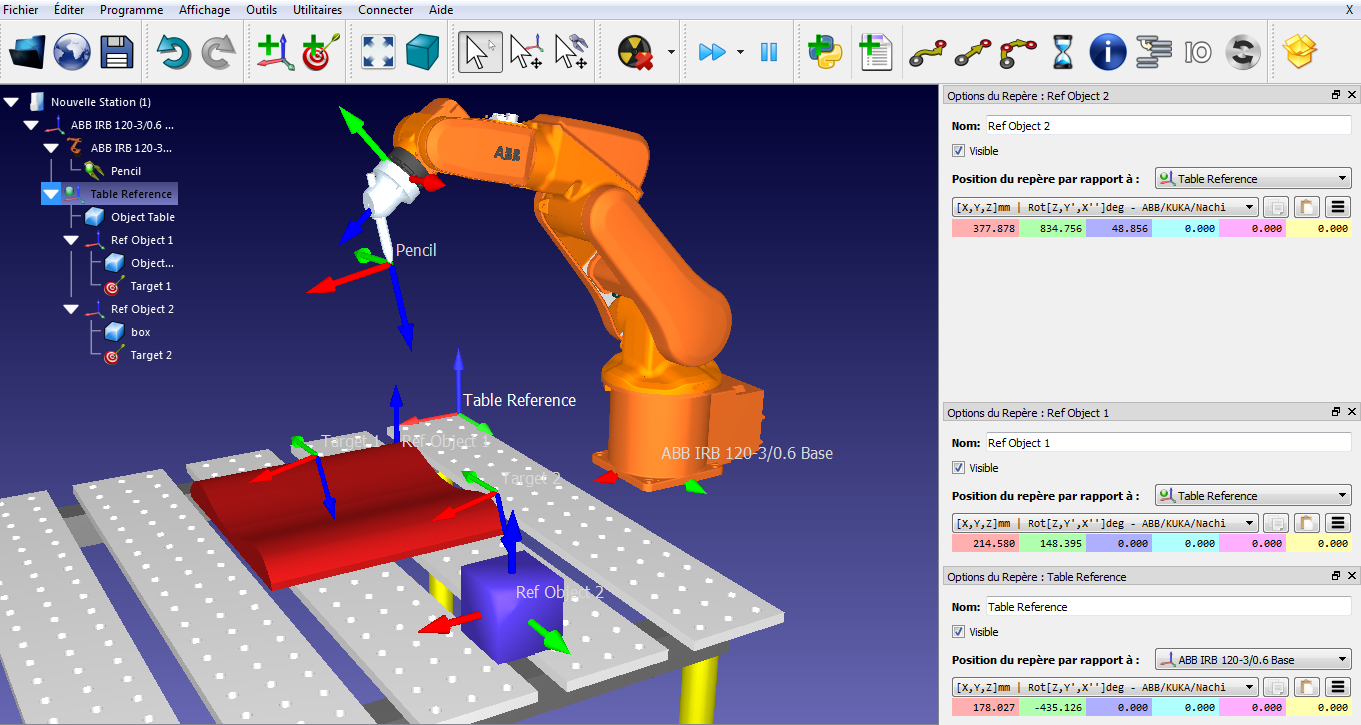
Task: Activate move reference frame cursor tool
Action: (x=525, y=51)
